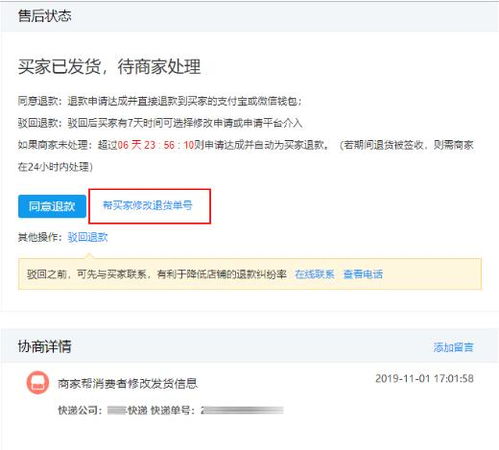This screenshot has height=450, width=499.
Task: Click the blurred 快递公司 name
Action: coord(117,410)
